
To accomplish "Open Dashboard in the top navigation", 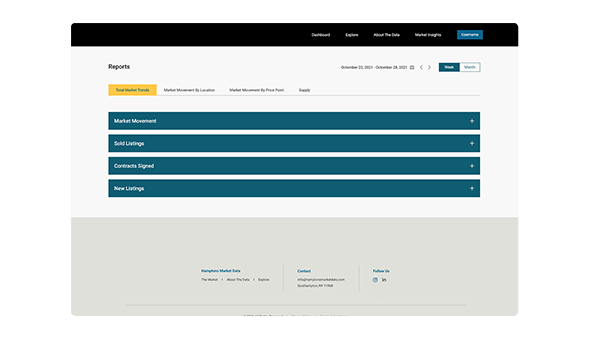I will [321, 35].
